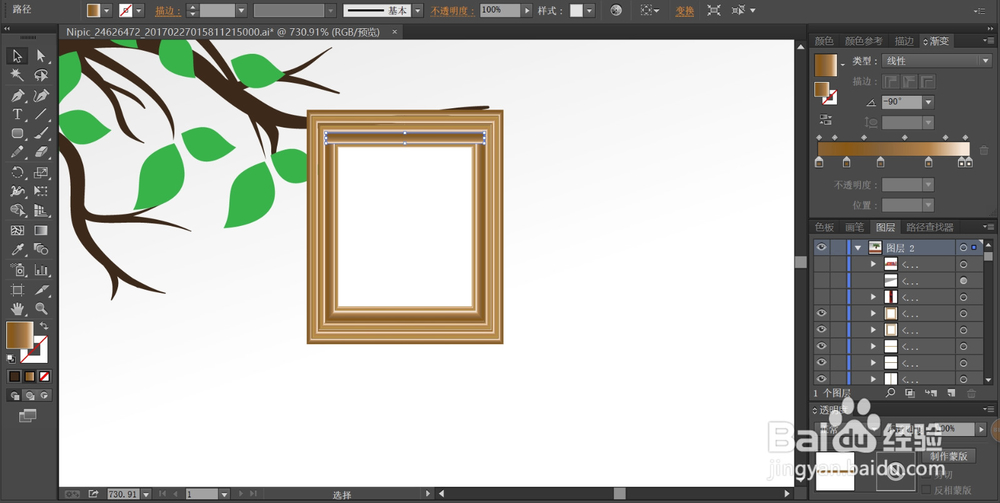Screen dimensions: 1000x503
Task: Close the Nipic document tab
Action: (395, 31)
